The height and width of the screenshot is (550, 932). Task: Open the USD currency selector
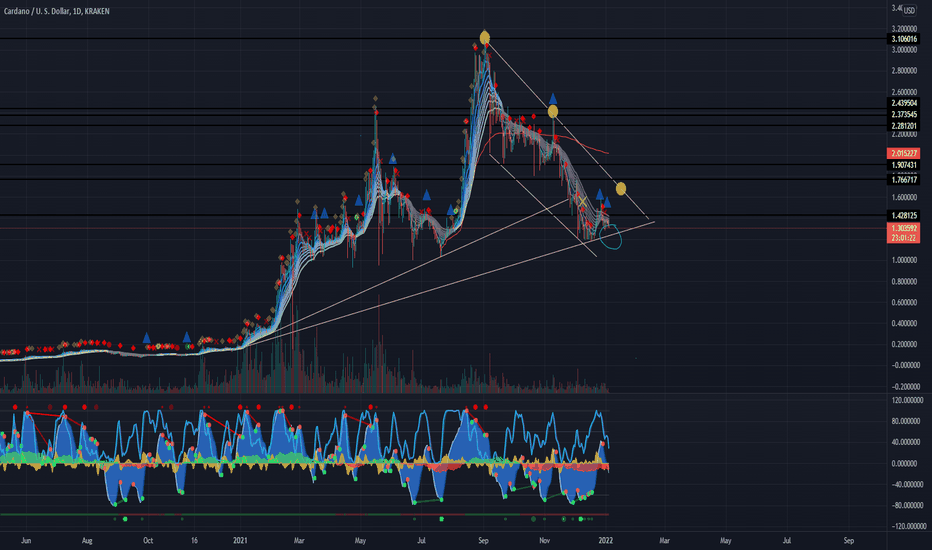tap(909, 11)
